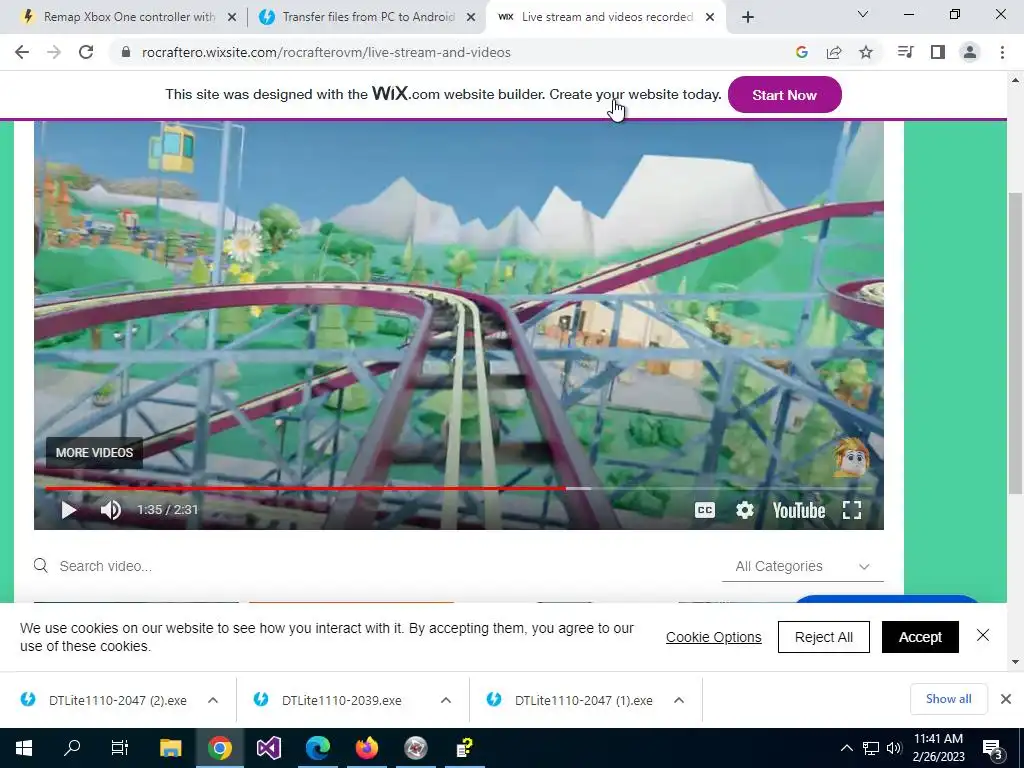Expand options for DTLite1110-2039.exe

point(446,700)
